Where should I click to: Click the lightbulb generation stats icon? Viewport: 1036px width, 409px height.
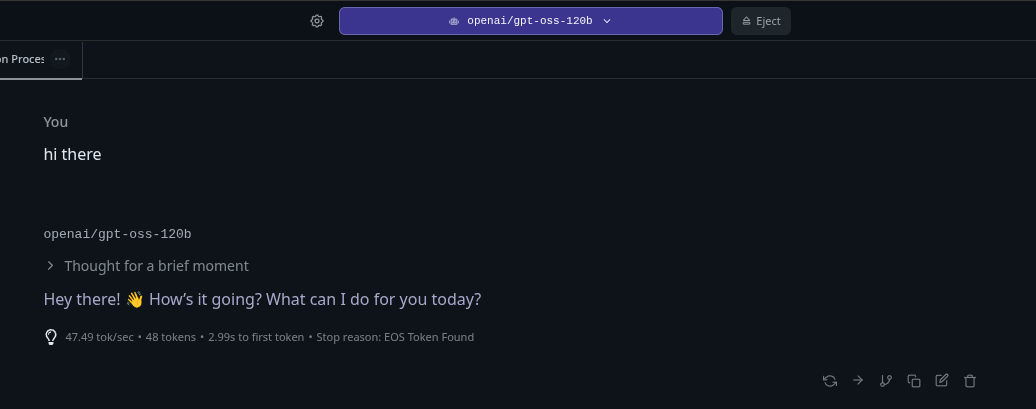[51, 337]
